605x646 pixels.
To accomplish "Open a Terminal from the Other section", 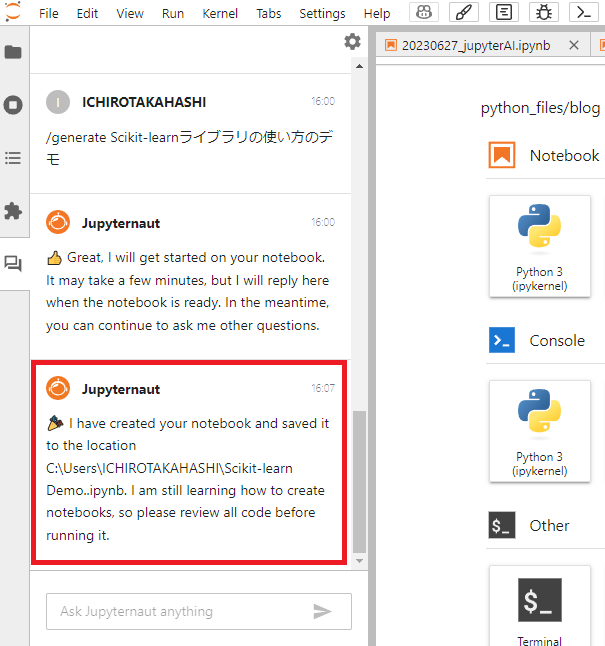I will coord(539,609).
